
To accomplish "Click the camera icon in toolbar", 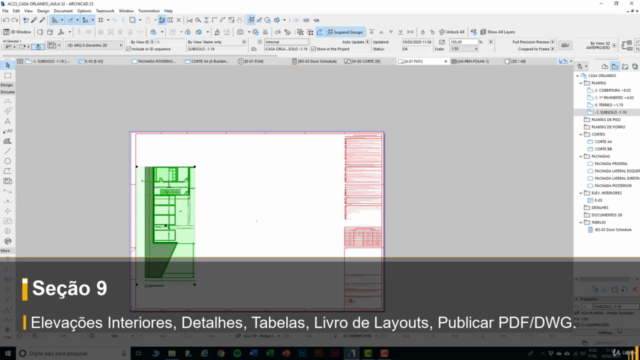I will click(x=240, y=32).
